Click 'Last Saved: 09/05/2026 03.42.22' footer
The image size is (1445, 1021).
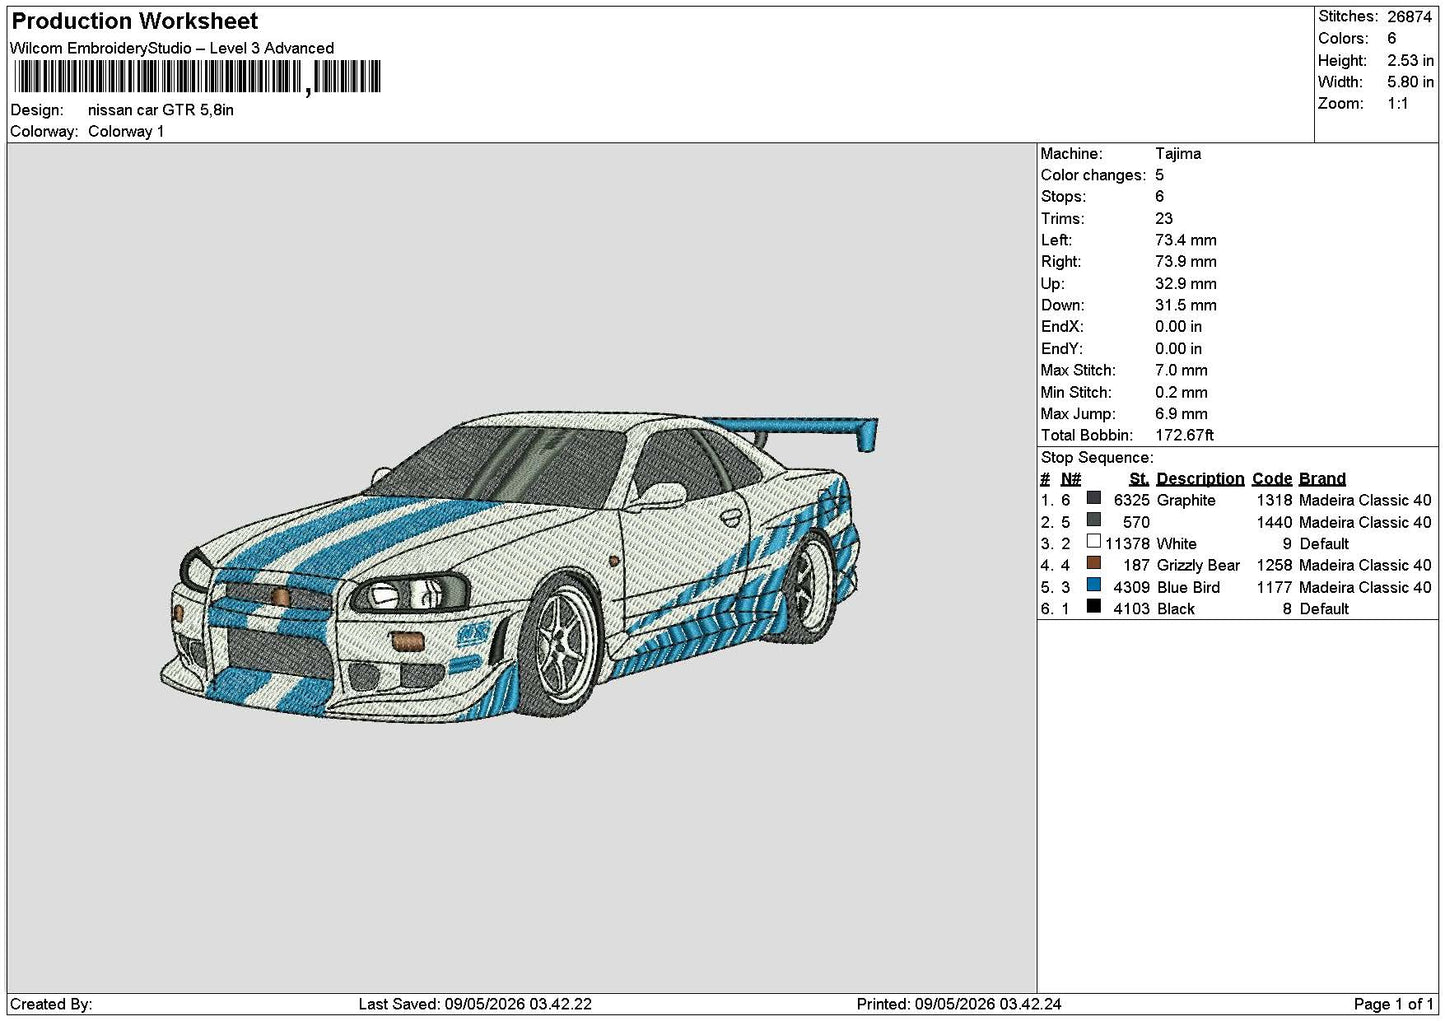[475, 1004]
